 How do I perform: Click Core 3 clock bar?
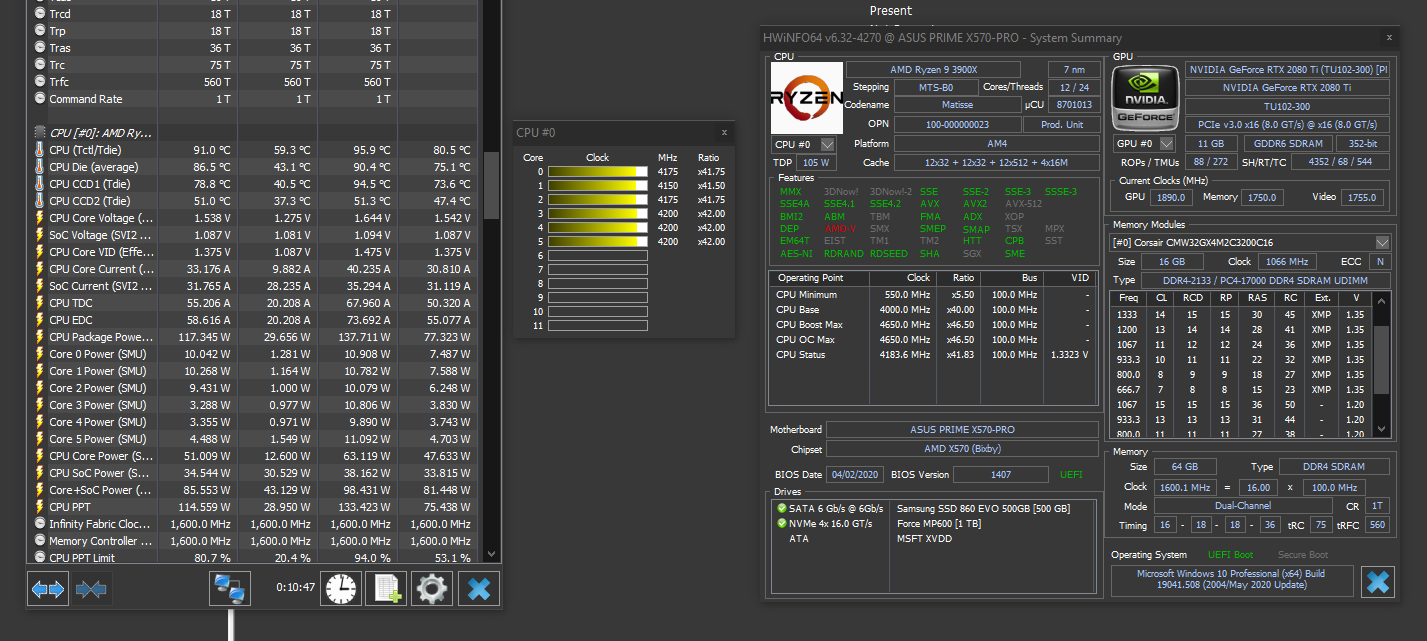[598, 214]
